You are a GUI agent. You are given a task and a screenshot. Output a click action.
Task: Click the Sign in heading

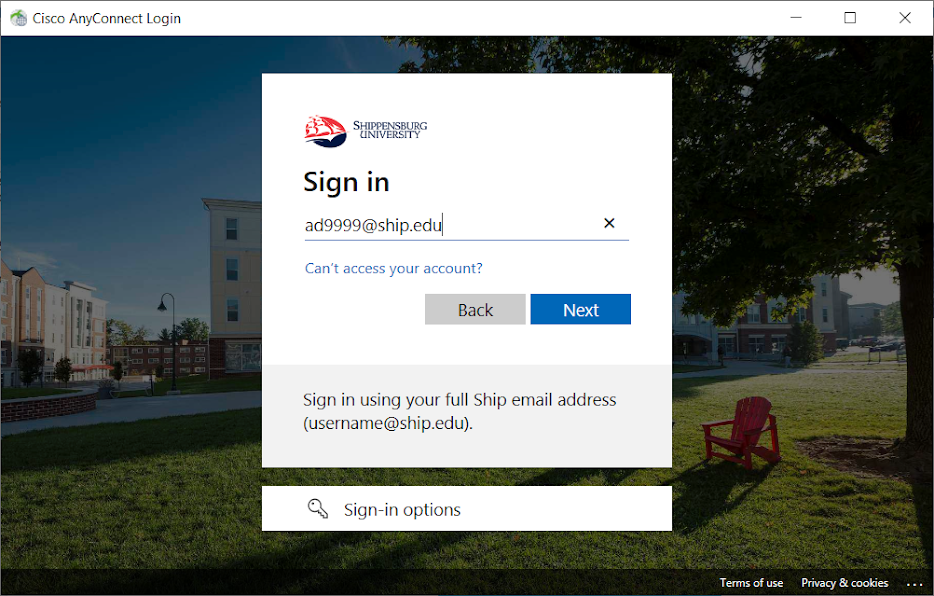click(x=346, y=182)
